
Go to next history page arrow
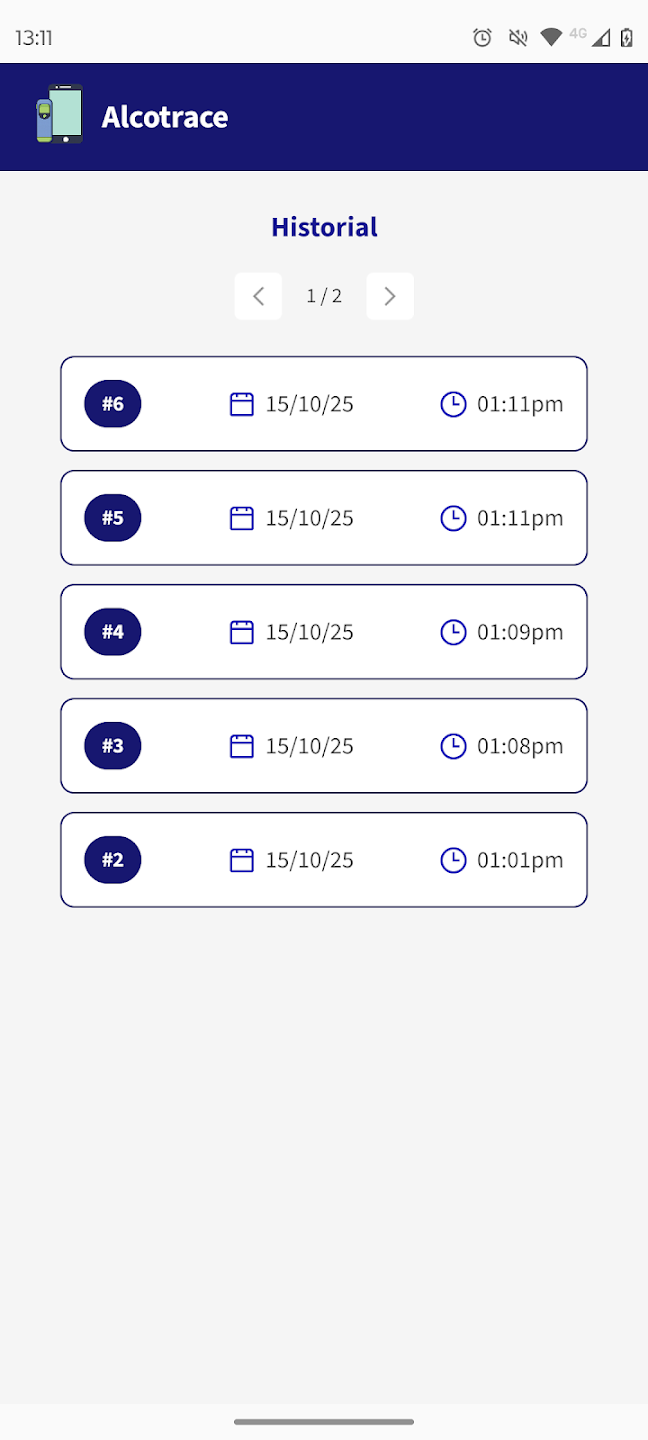tap(390, 296)
